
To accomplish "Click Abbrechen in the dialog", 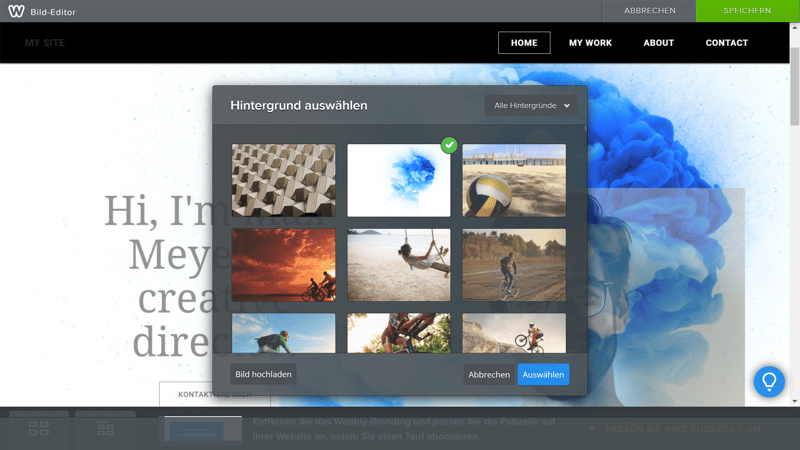I will coord(489,374).
